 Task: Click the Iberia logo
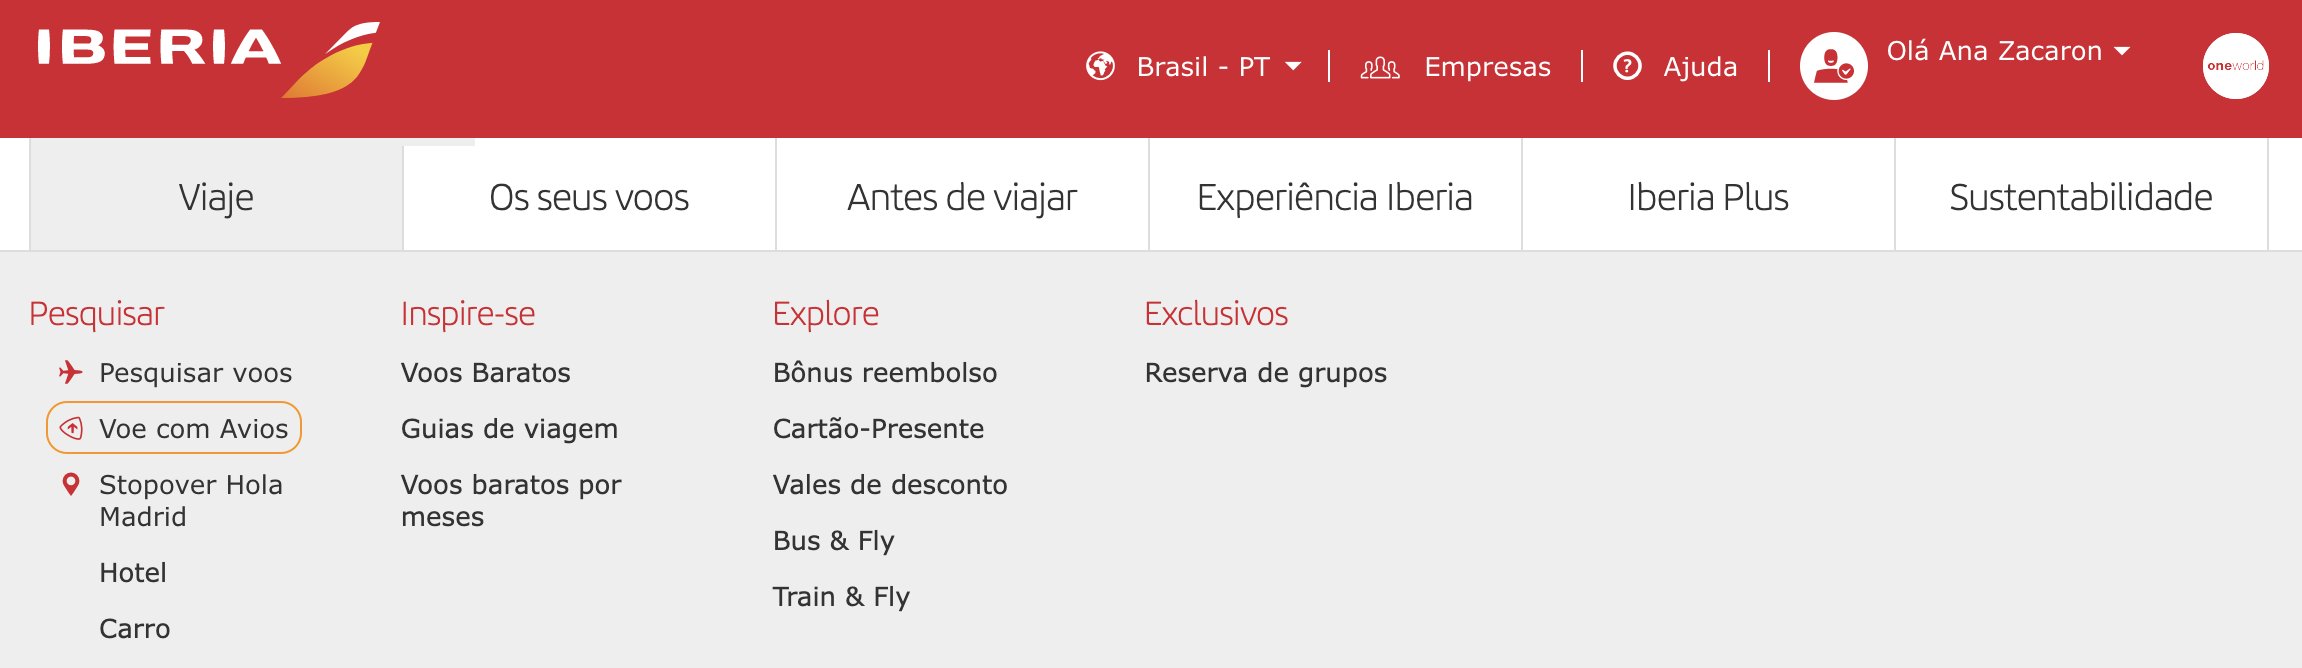point(208,59)
